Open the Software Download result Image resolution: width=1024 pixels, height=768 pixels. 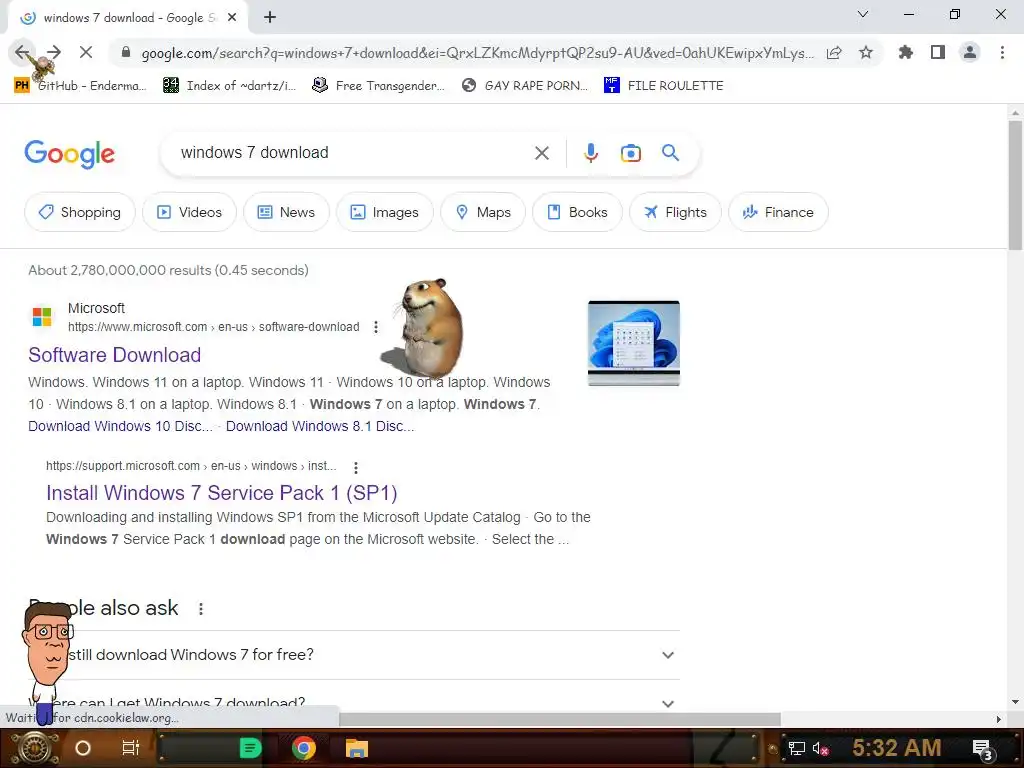114,355
